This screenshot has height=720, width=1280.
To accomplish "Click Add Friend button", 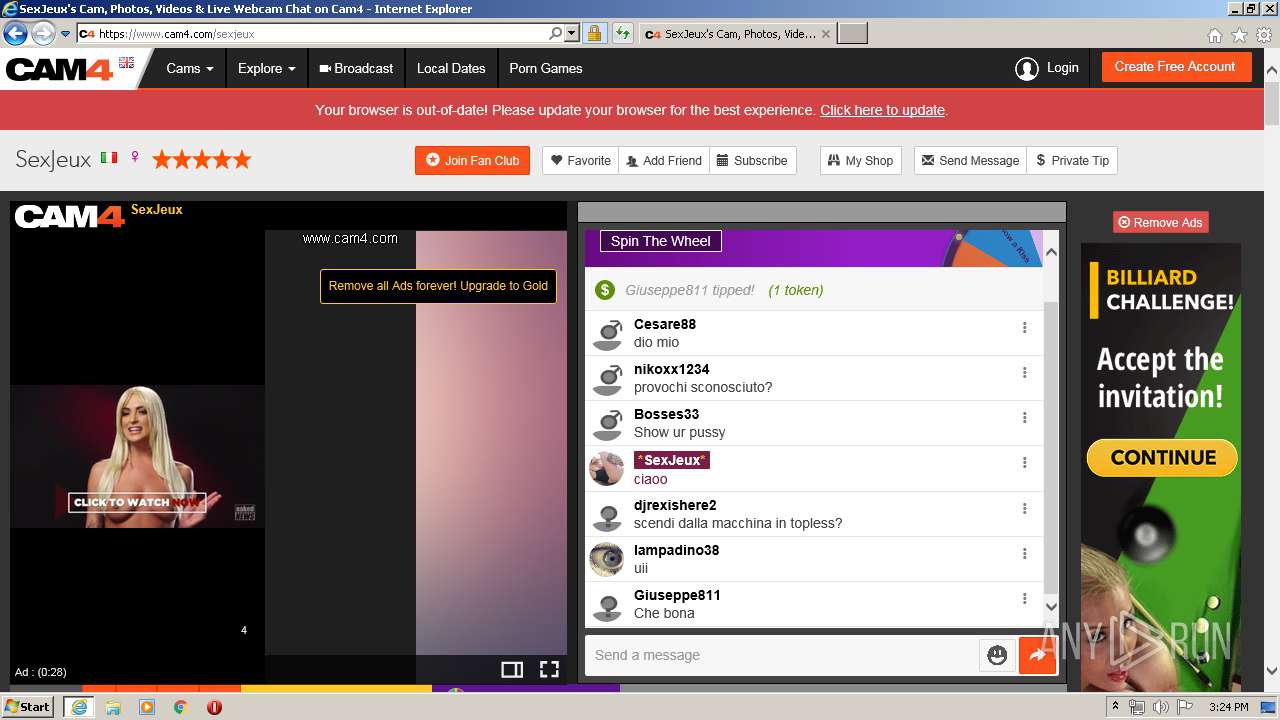I will click(x=664, y=160).
